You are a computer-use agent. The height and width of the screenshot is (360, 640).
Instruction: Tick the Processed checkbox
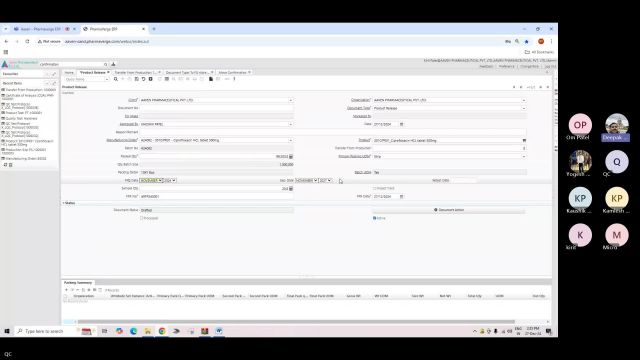pyautogui.click(x=142, y=218)
